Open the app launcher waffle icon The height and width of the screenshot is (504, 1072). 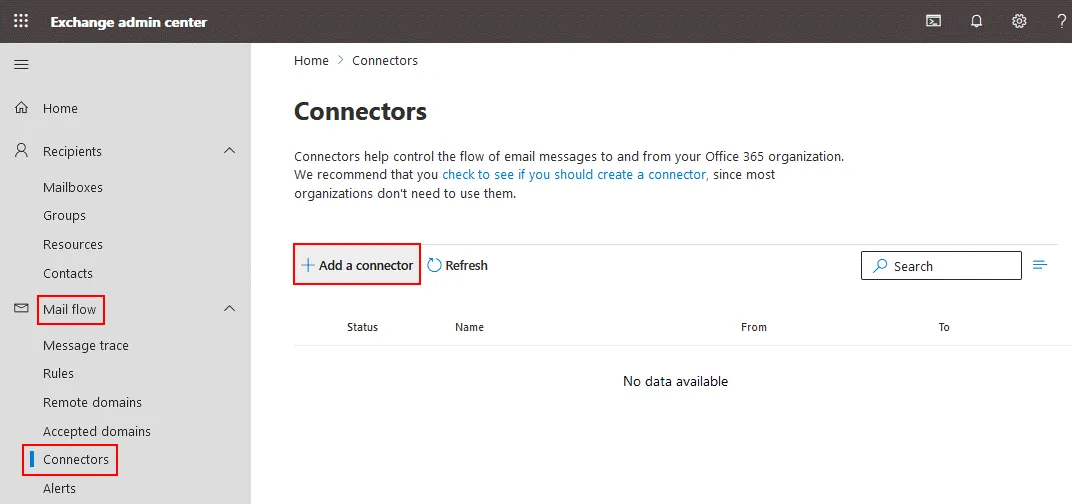tap(21, 21)
